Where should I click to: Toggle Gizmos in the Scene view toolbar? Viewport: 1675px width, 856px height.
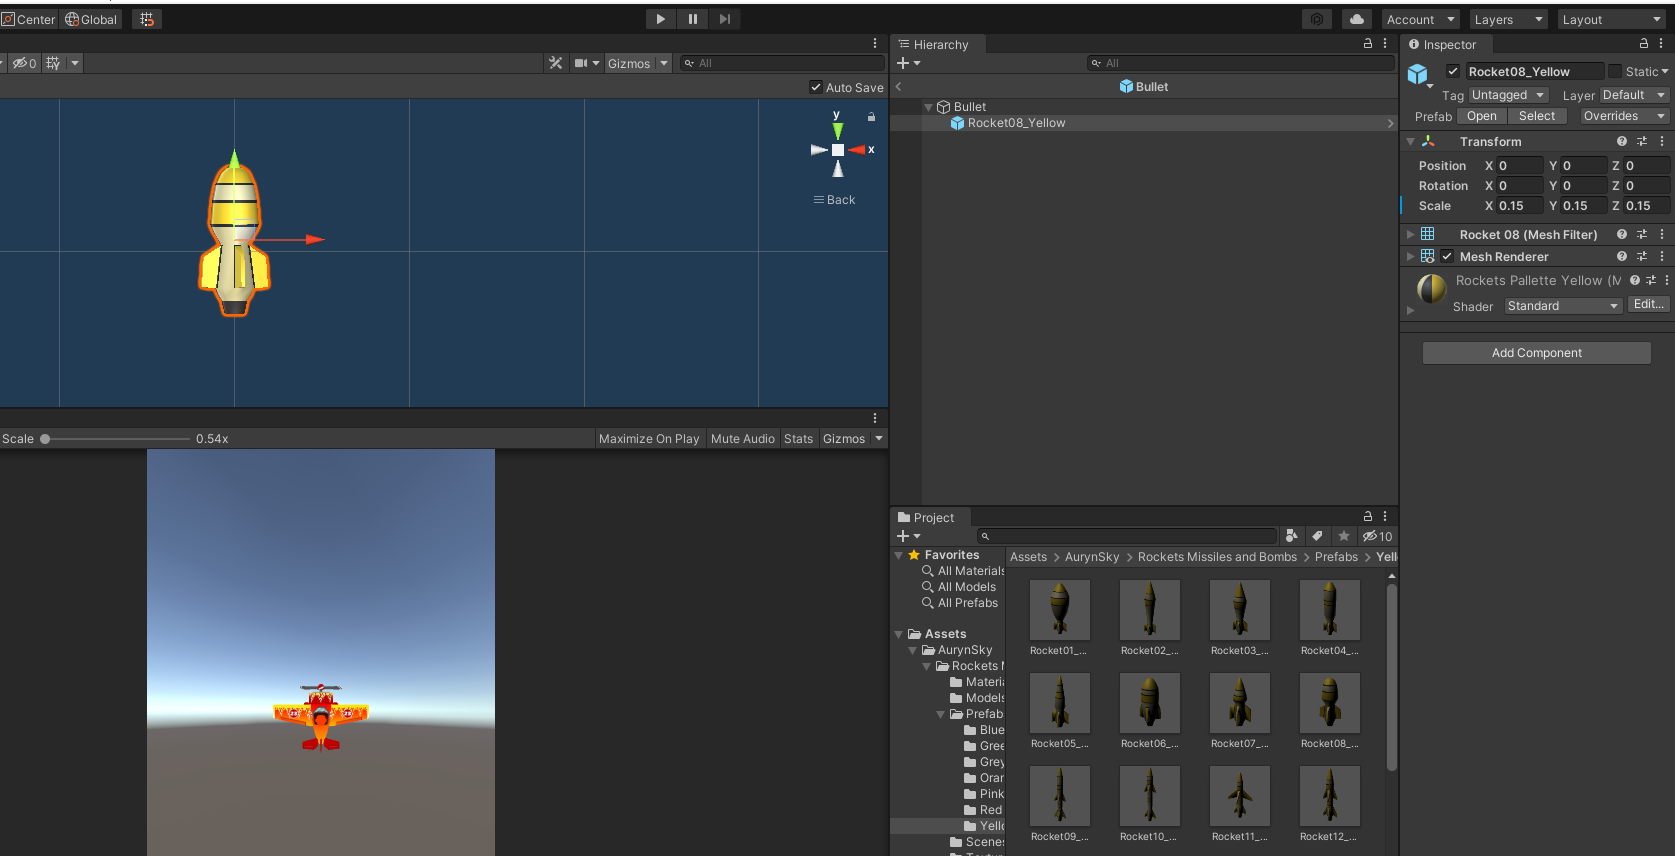pyautogui.click(x=629, y=63)
